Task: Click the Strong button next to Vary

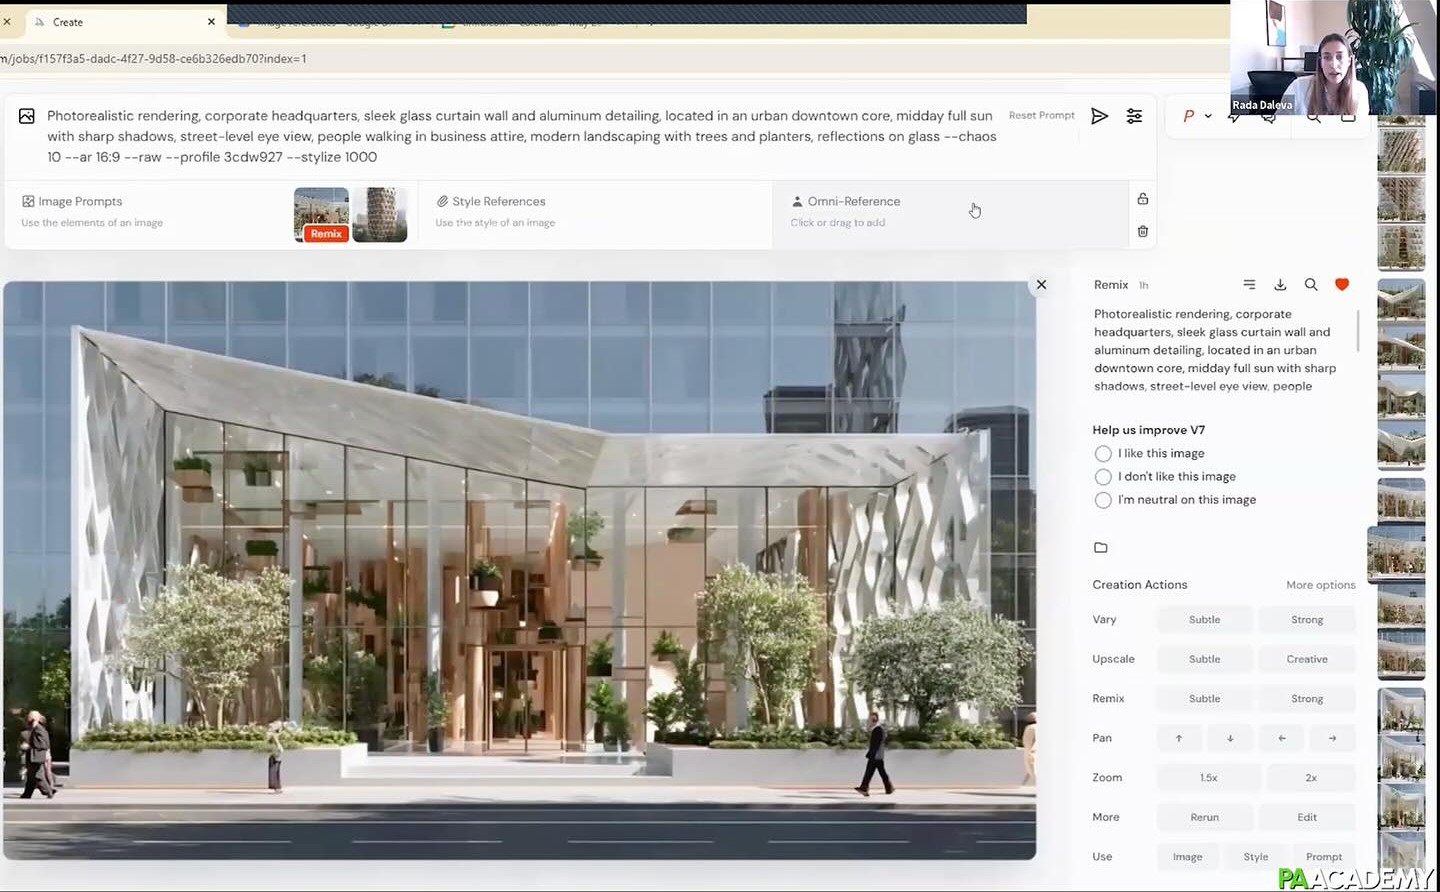Action: pos(1307,619)
